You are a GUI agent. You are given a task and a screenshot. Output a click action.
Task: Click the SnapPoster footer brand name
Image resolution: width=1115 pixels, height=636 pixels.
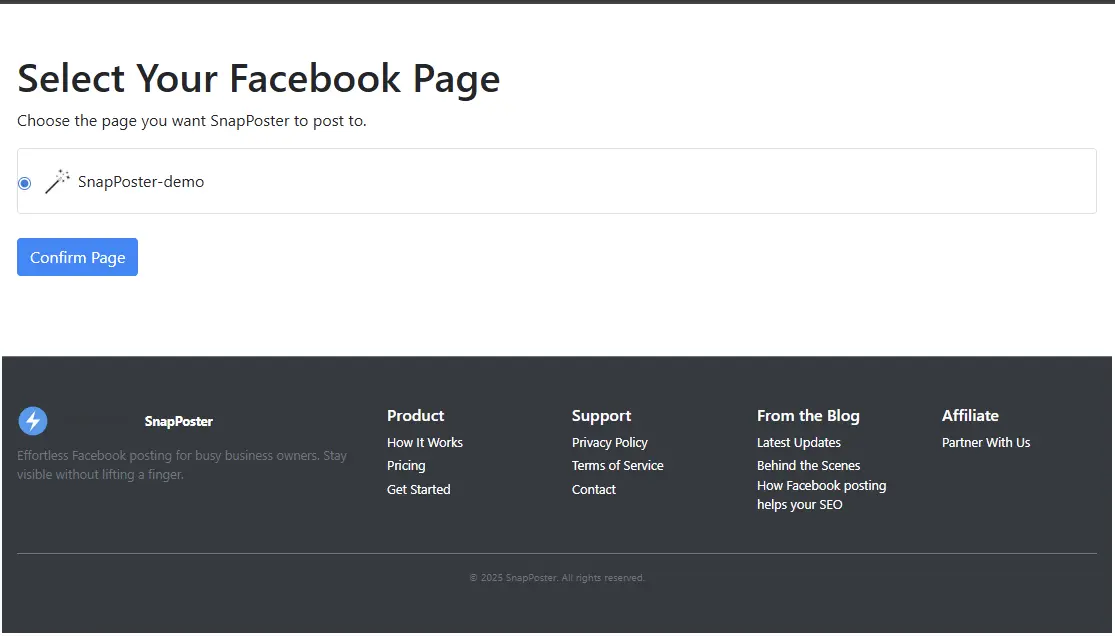178,421
